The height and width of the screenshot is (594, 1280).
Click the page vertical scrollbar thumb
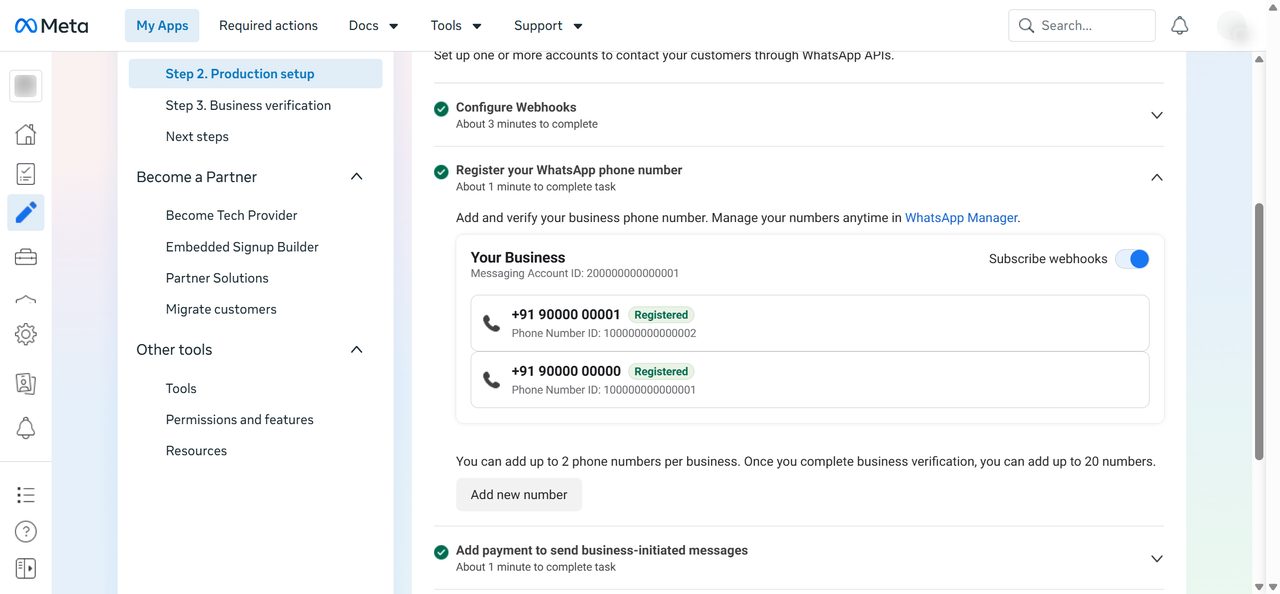pos(1259,330)
